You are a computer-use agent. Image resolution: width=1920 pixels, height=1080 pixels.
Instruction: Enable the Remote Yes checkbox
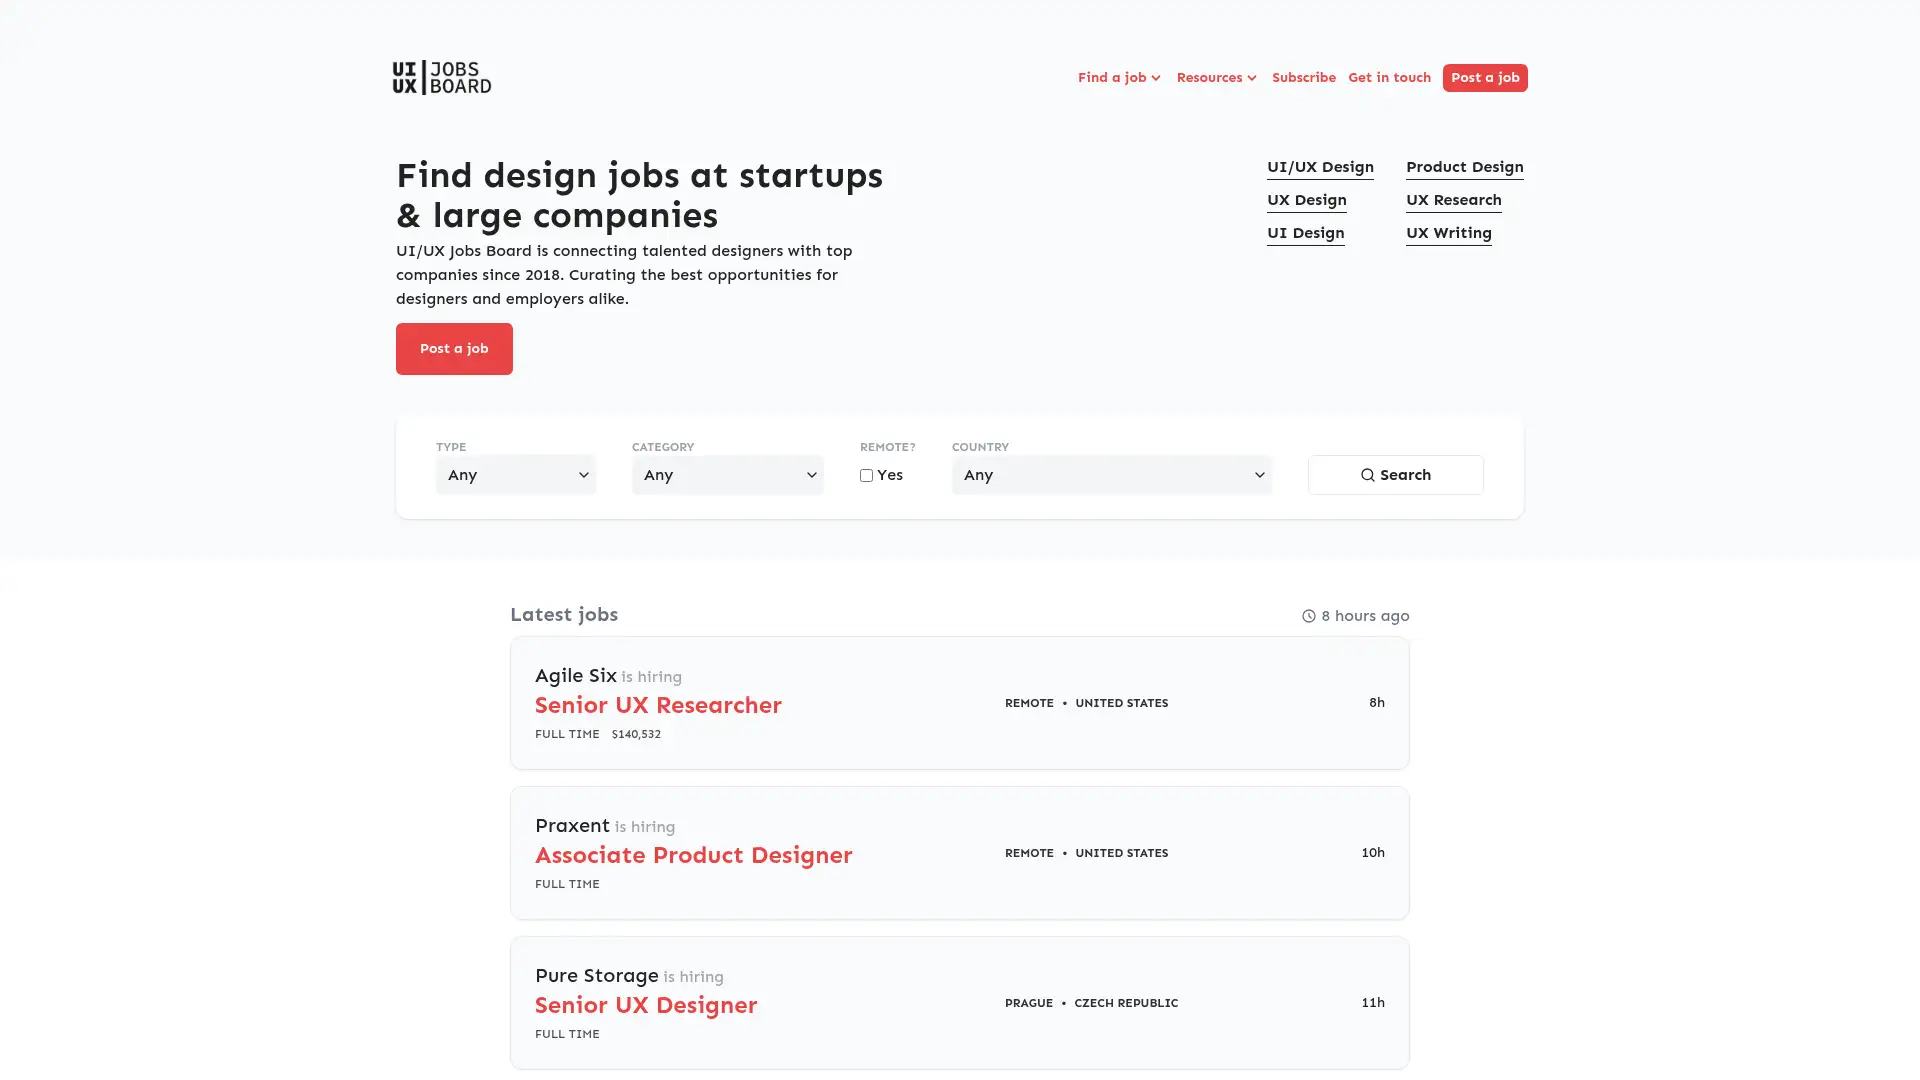coord(866,475)
